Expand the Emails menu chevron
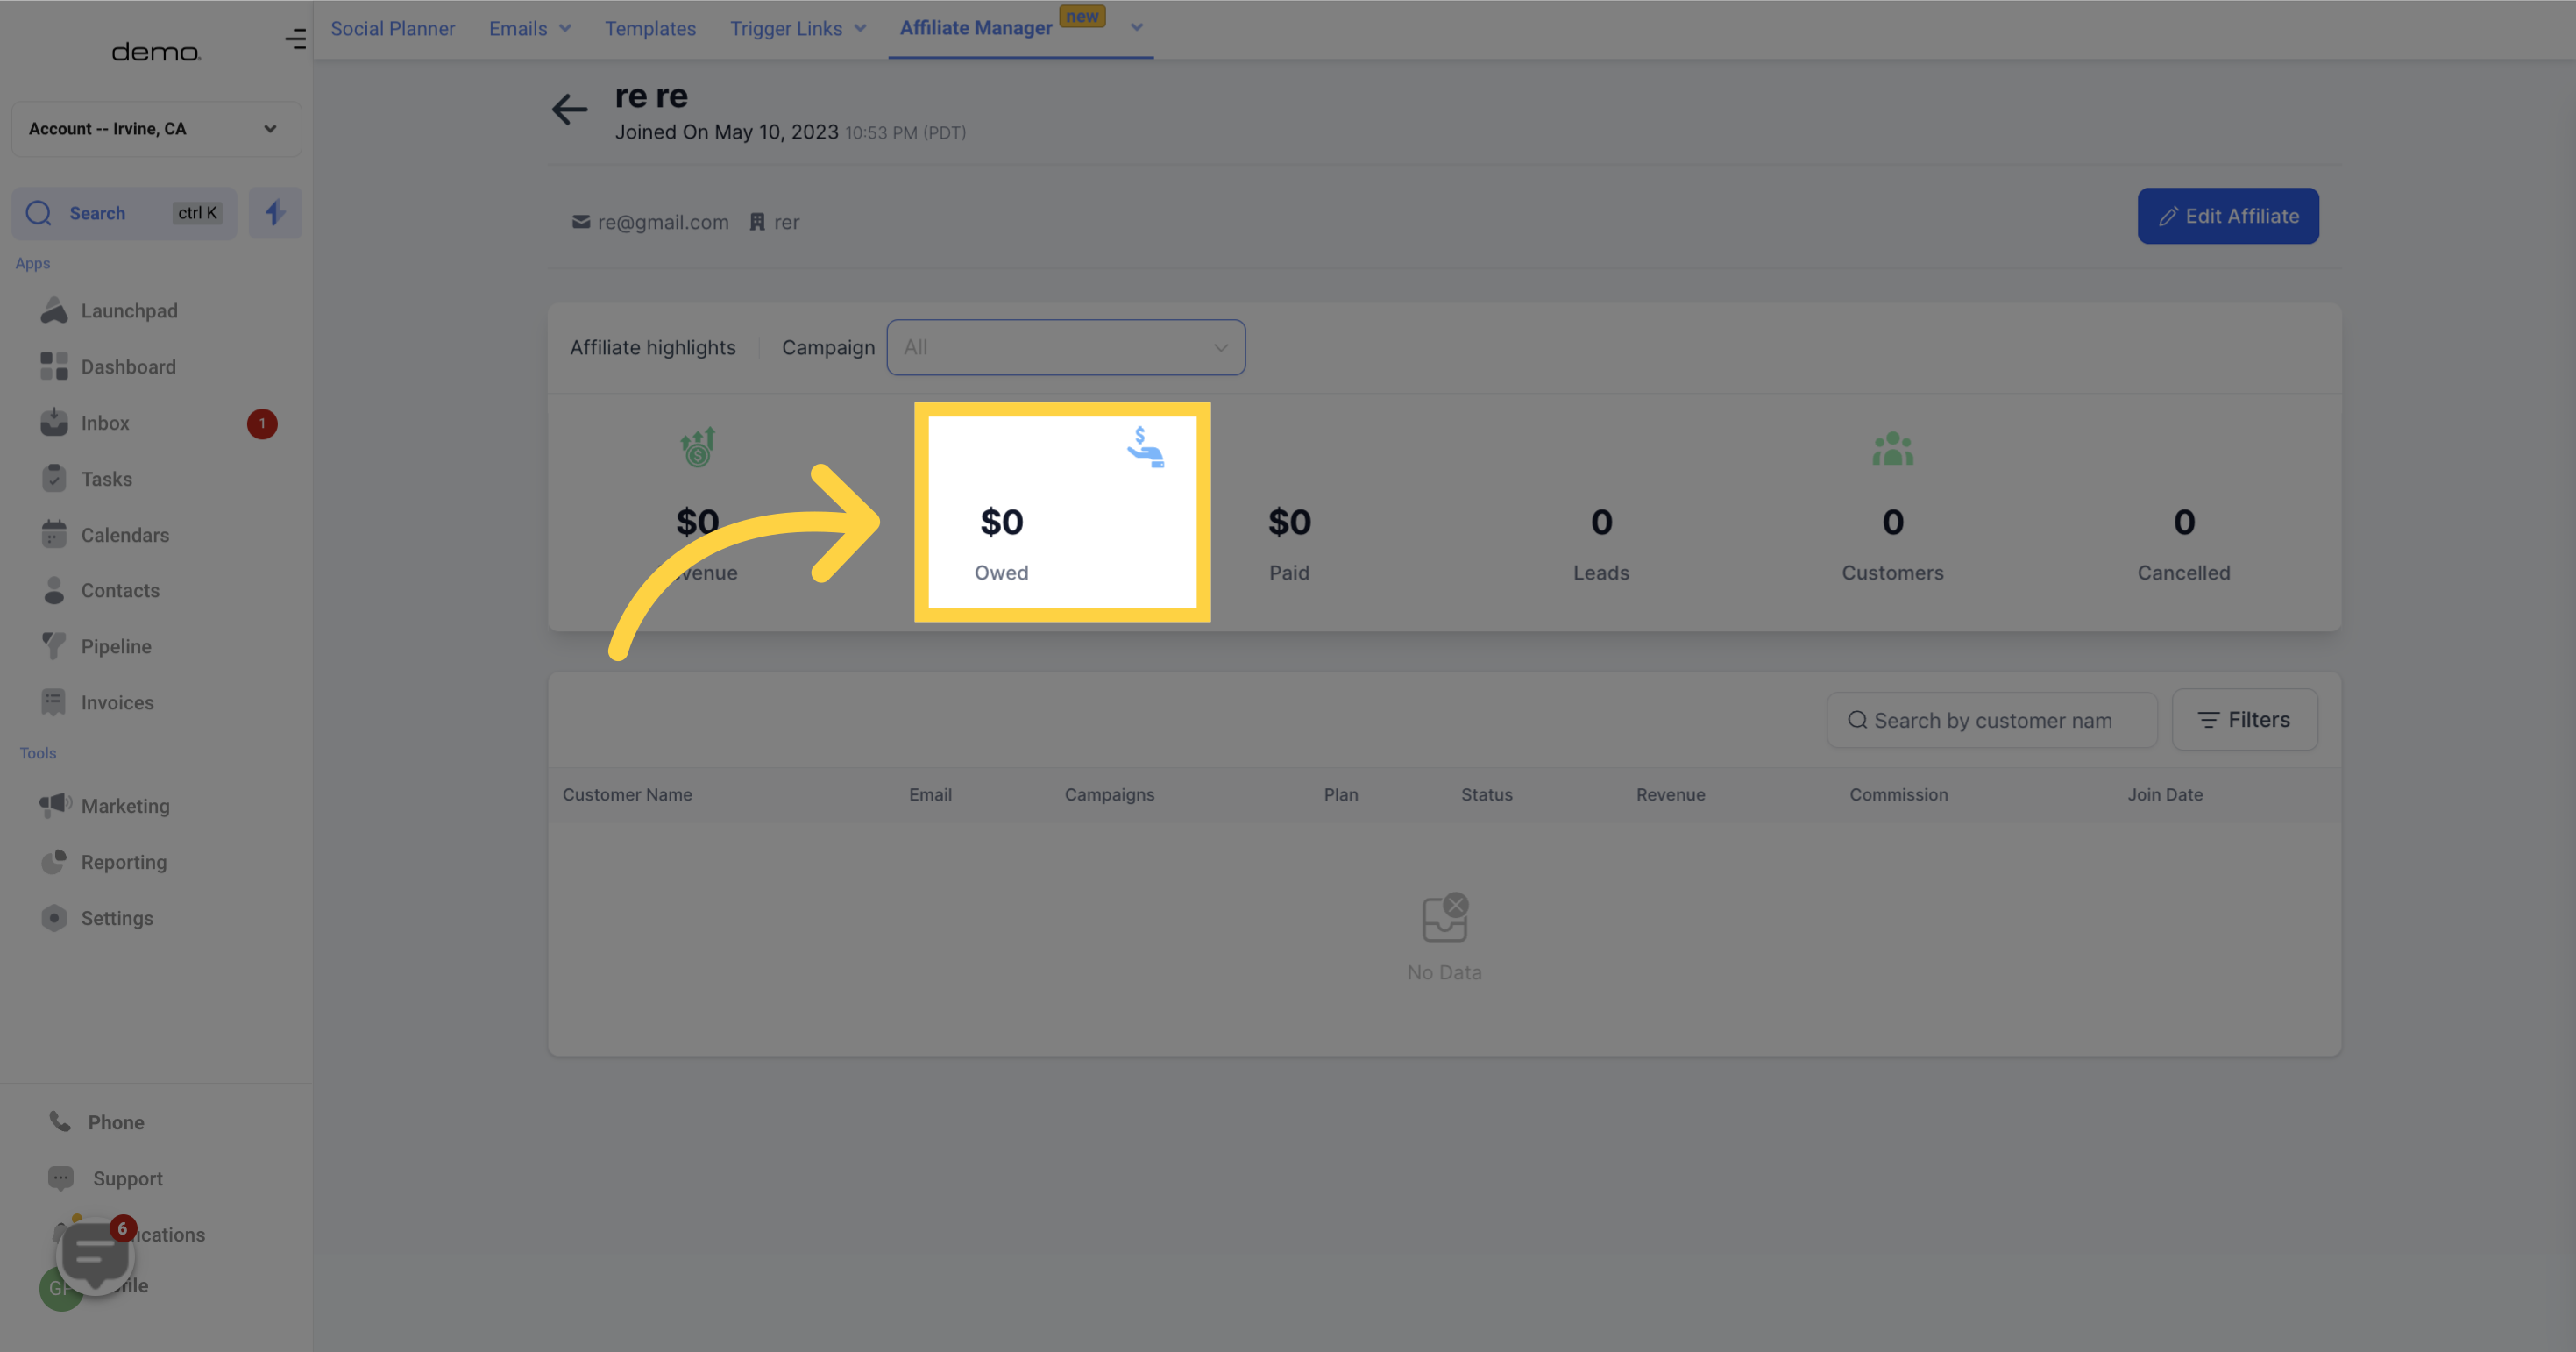The height and width of the screenshot is (1352, 2576). tap(565, 28)
